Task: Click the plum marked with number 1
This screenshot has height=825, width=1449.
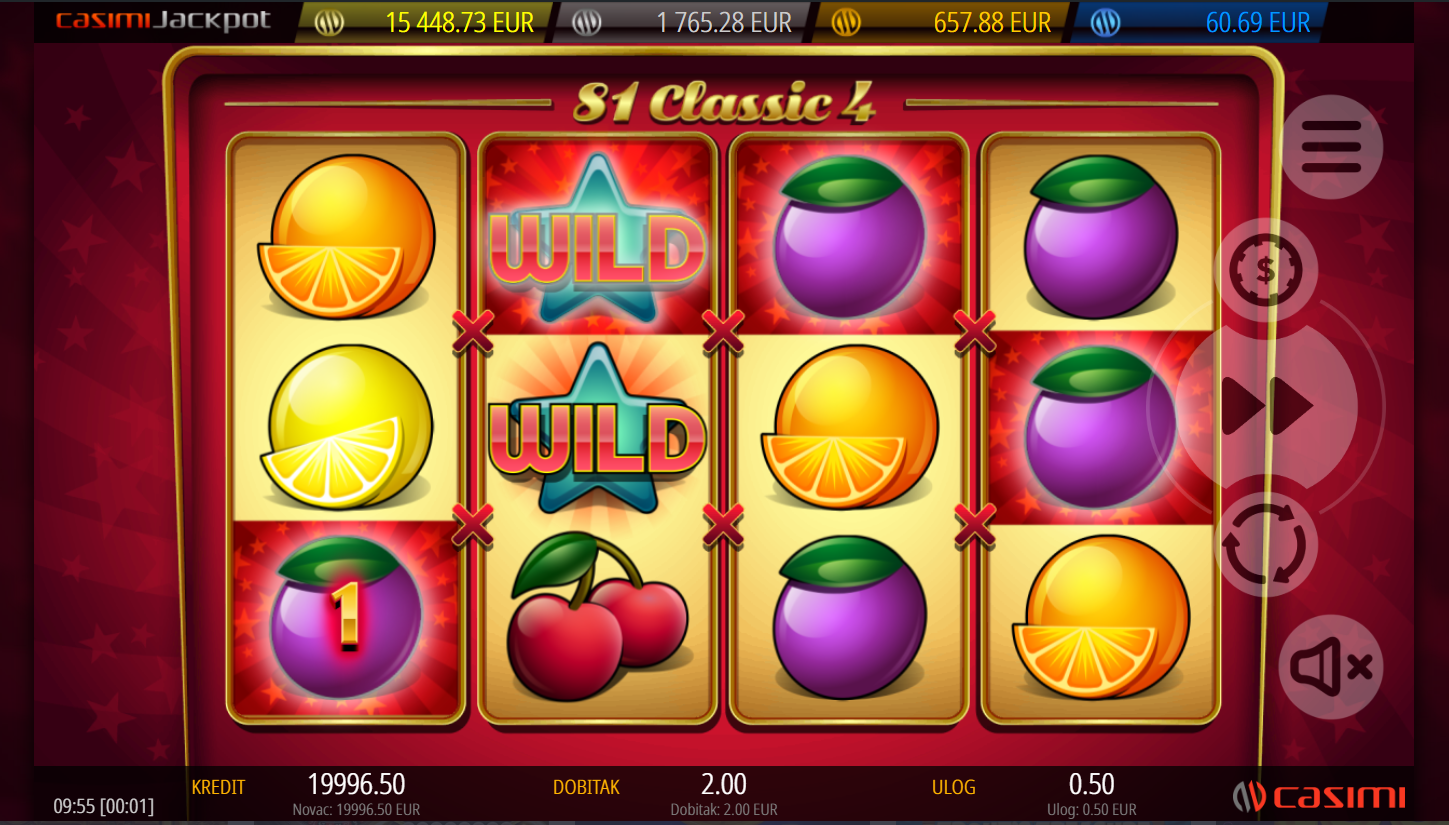Action: [346, 616]
